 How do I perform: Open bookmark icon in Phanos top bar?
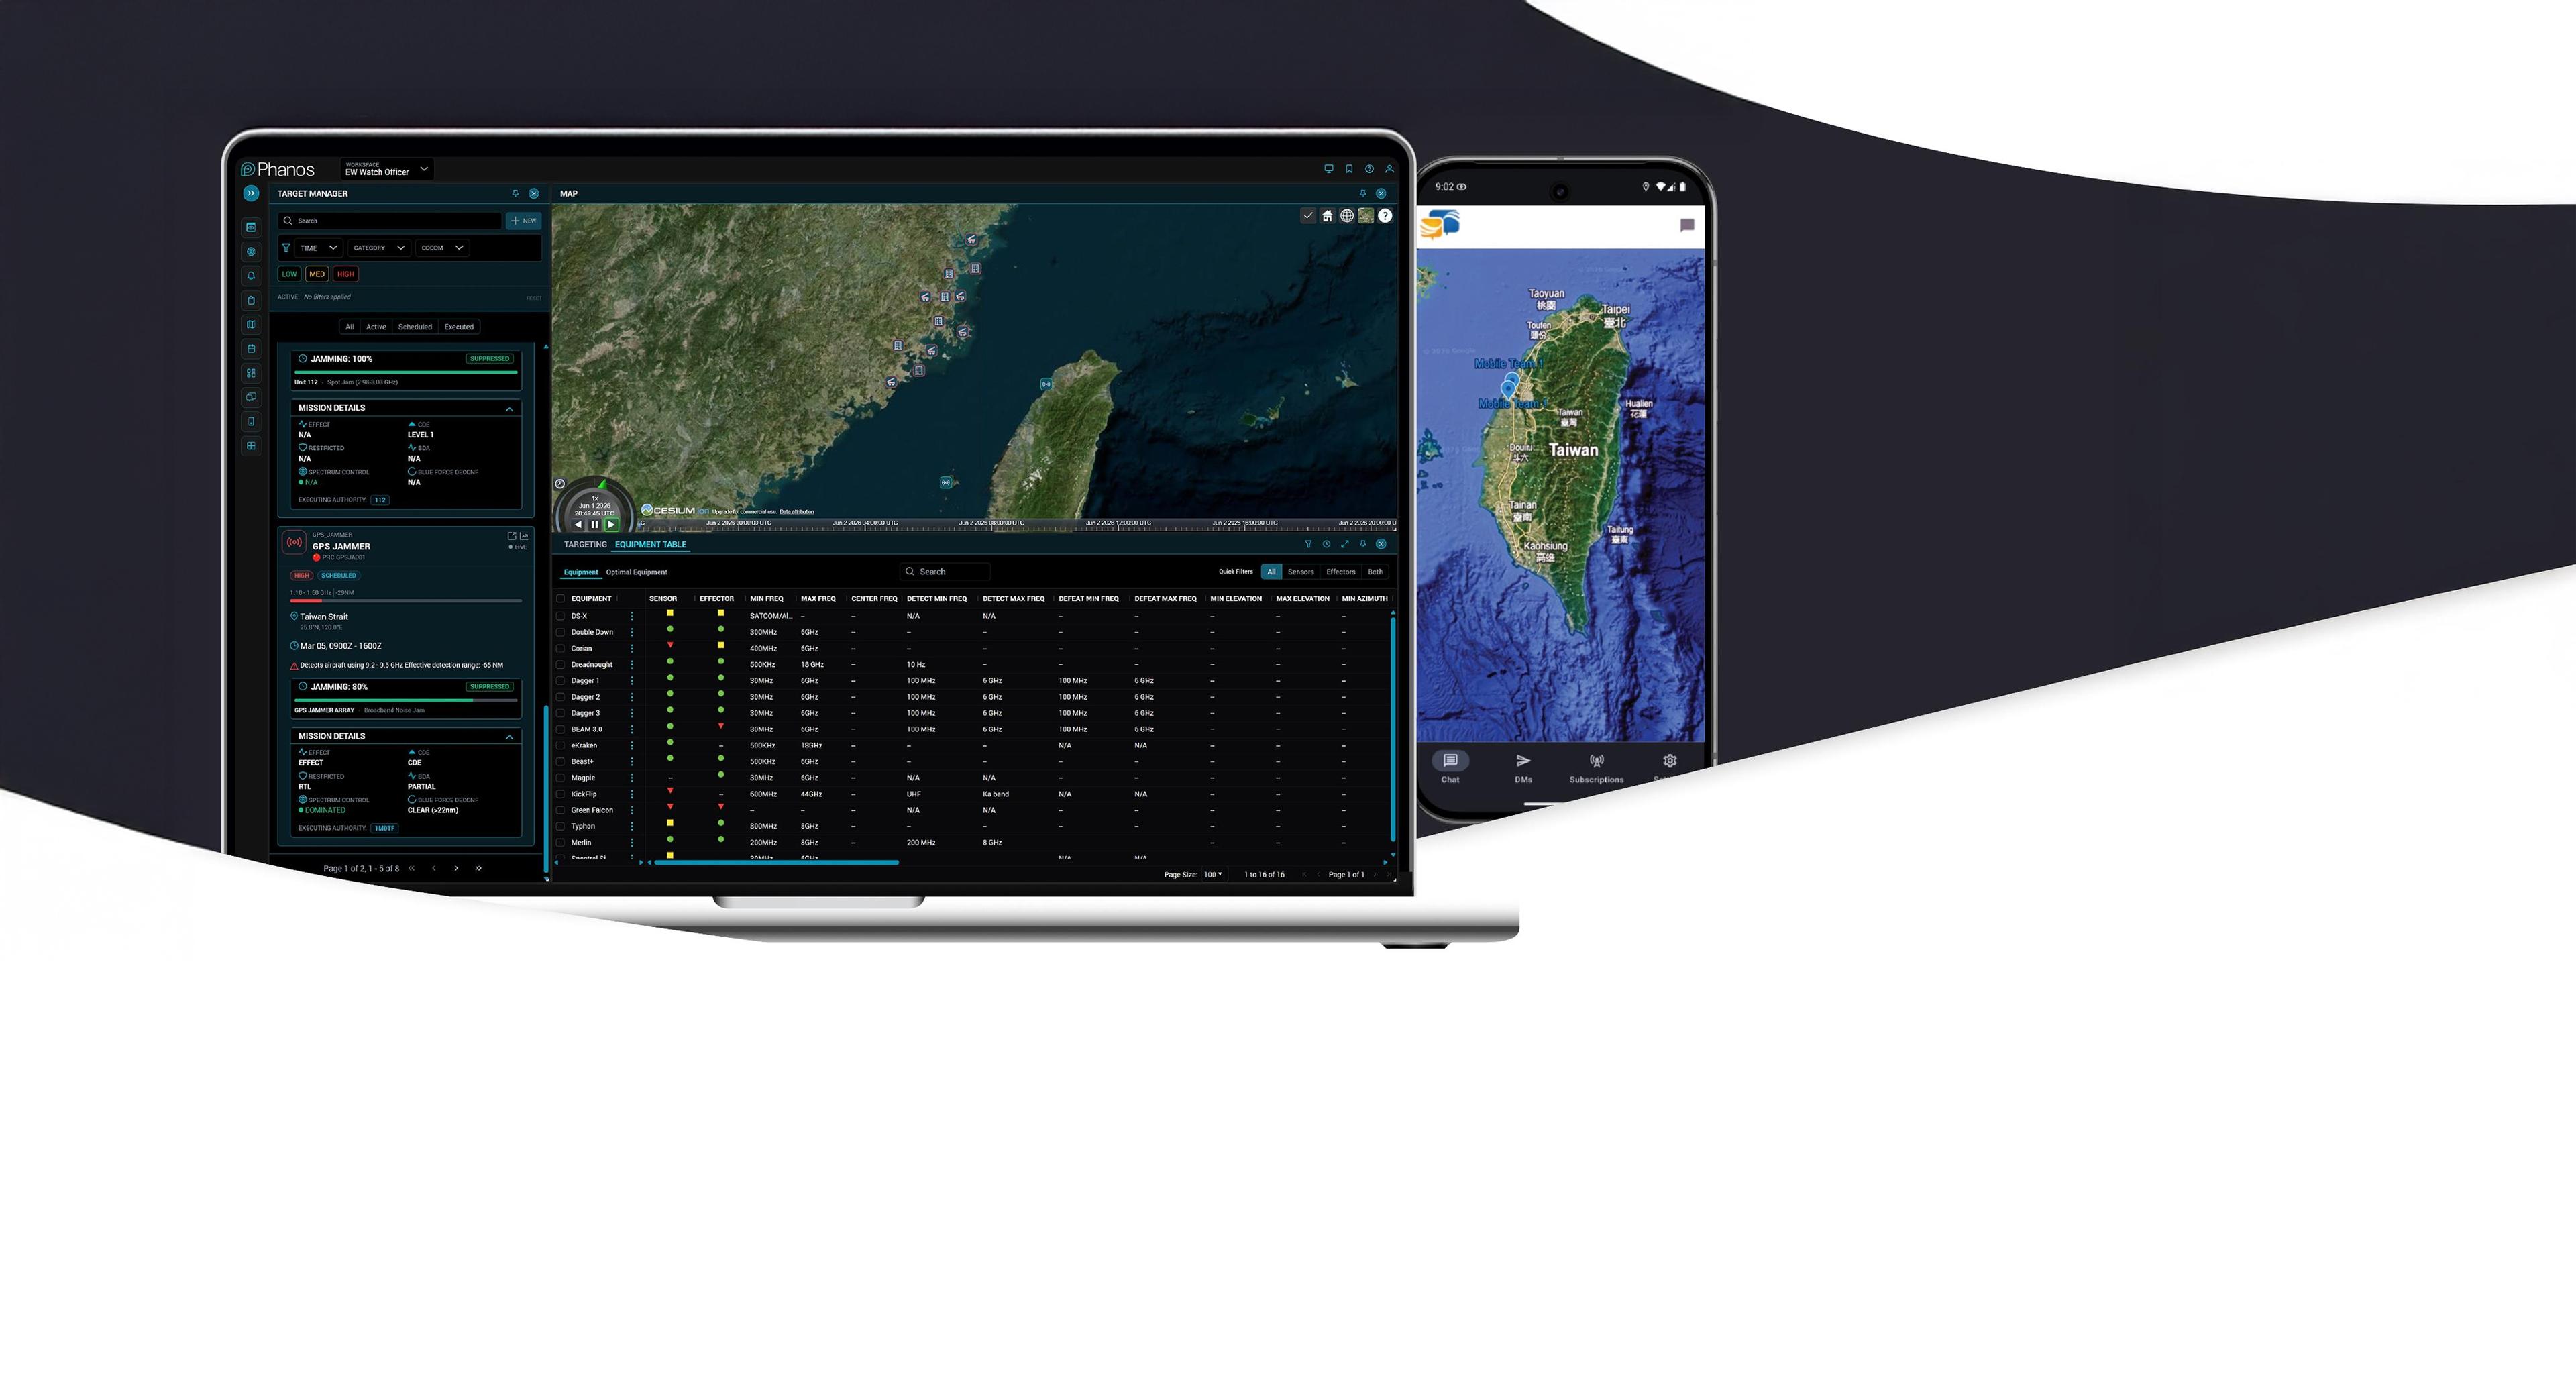1349,169
